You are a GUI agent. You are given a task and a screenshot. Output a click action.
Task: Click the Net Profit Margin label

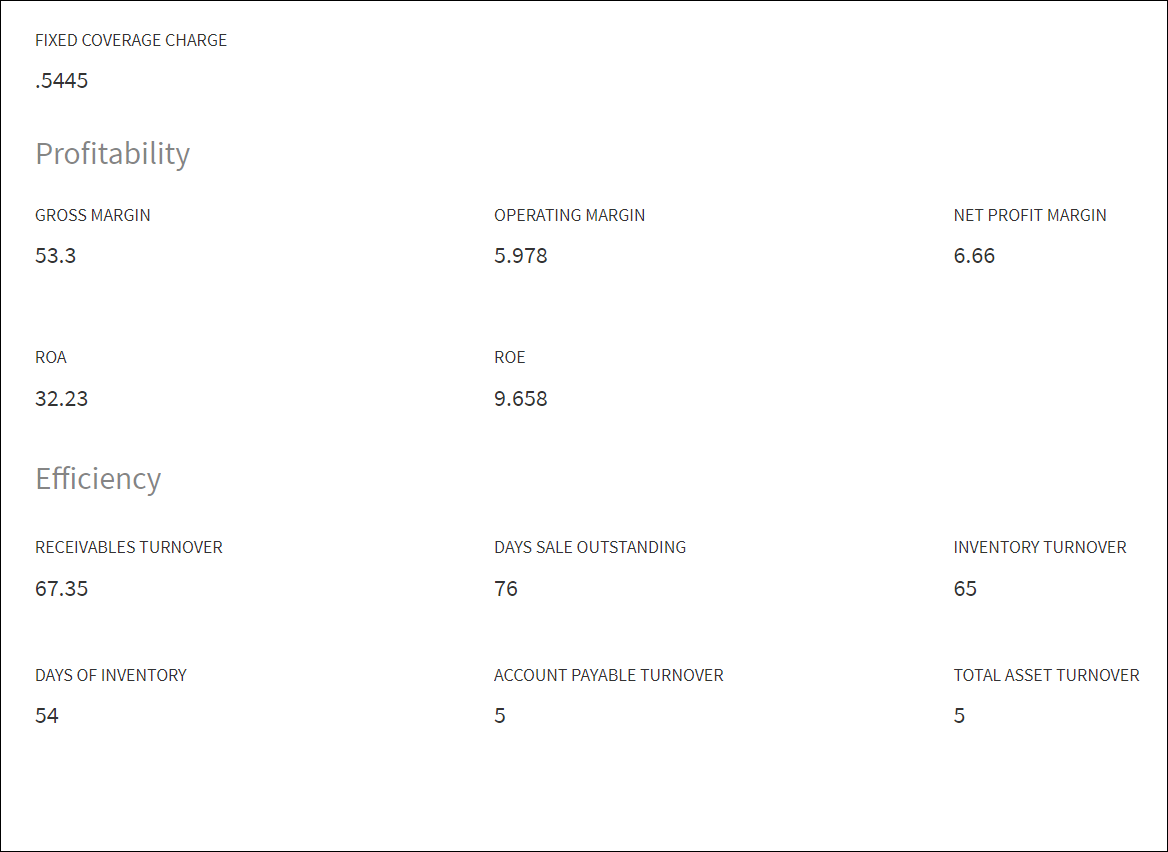[1029, 215]
